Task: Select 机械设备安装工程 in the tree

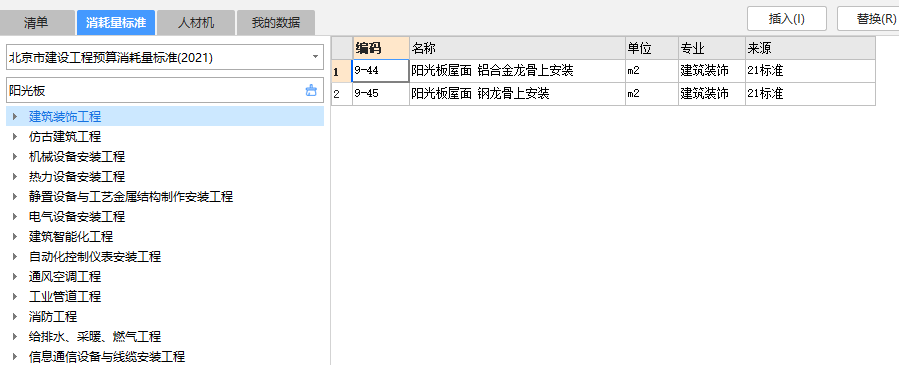Action: click(x=77, y=157)
